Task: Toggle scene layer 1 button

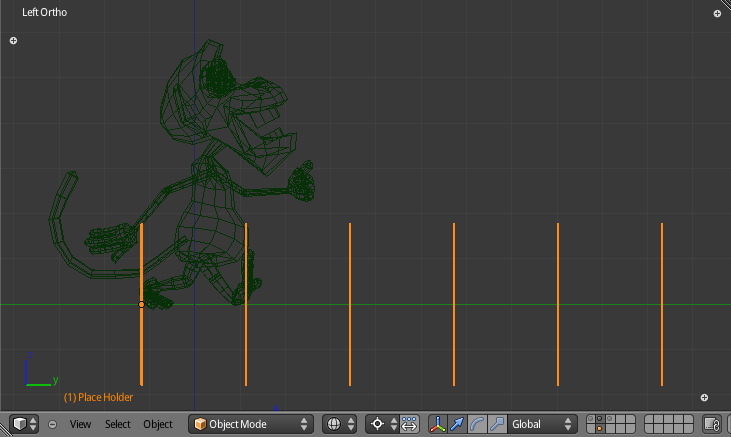Action: [591, 419]
